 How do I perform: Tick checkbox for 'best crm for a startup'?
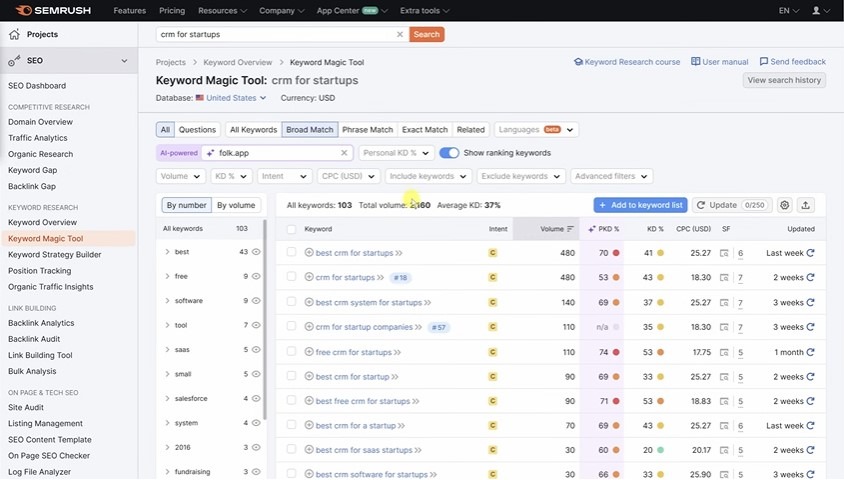click(x=291, y=425)
